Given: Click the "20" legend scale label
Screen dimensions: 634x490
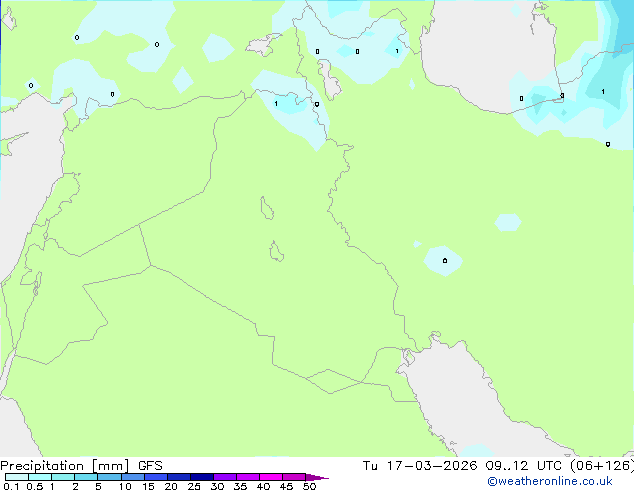Looking at the screenshot, I should (x=171, y=486).
